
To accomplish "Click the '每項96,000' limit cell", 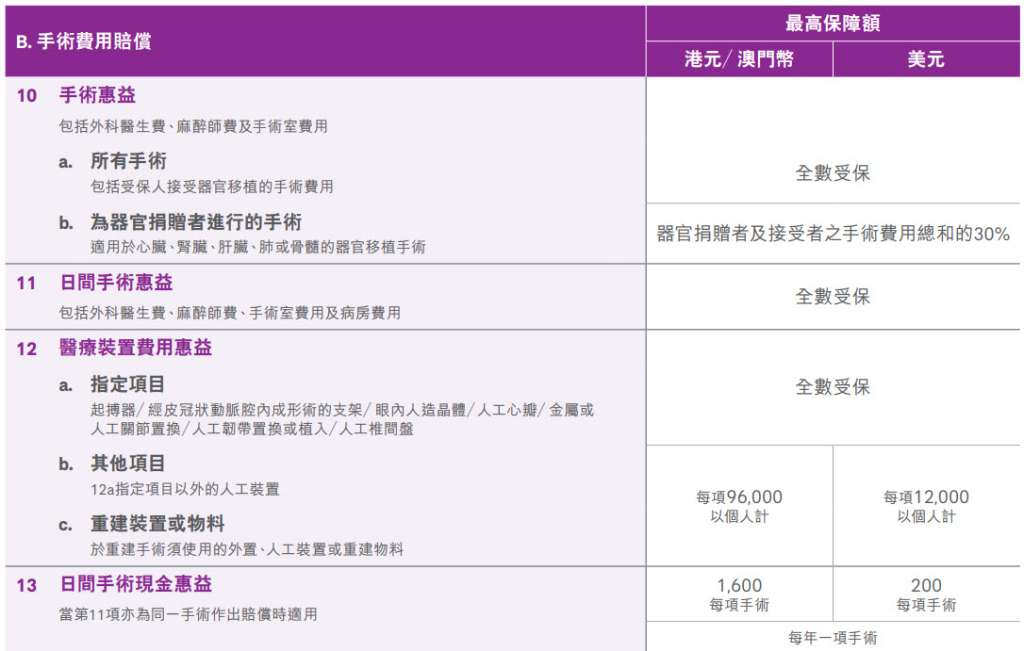I will (739, 506).
